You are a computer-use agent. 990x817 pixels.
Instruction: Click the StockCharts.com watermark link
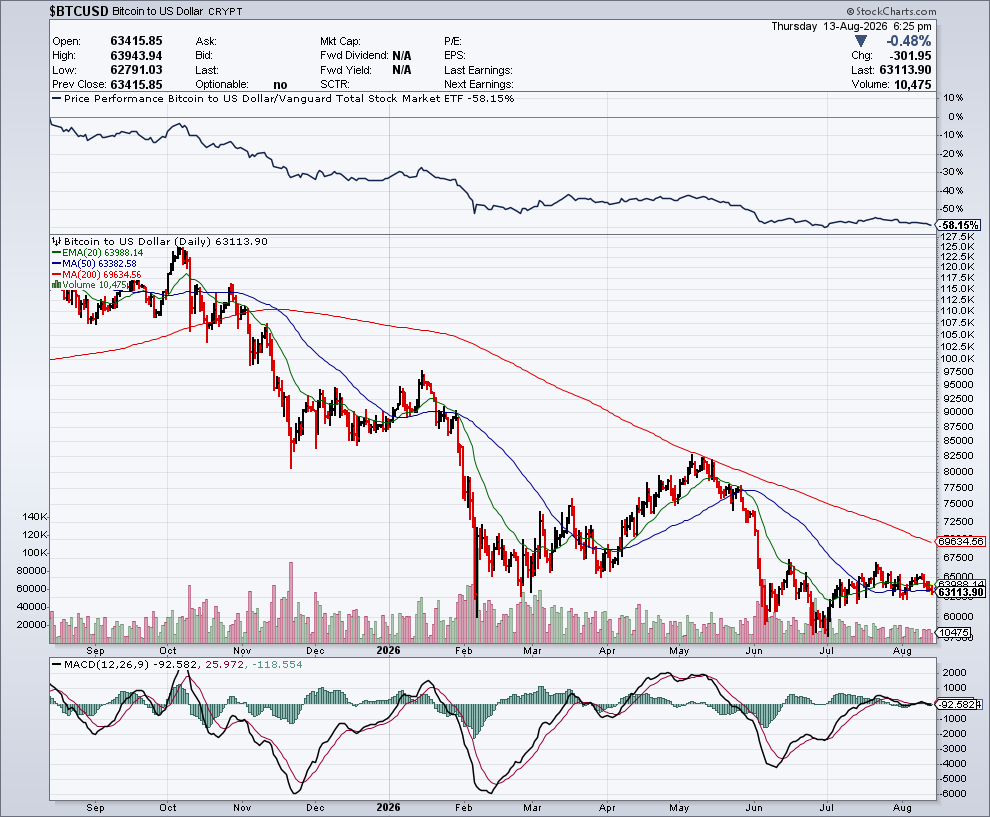pos(892,11)
